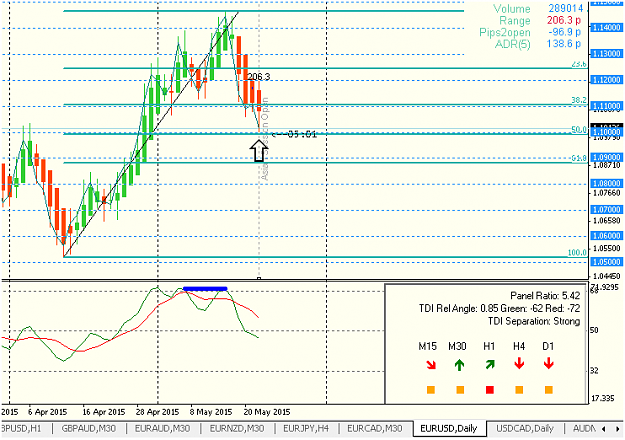
Task: Click the red square under H1
Action: (490, 390)
